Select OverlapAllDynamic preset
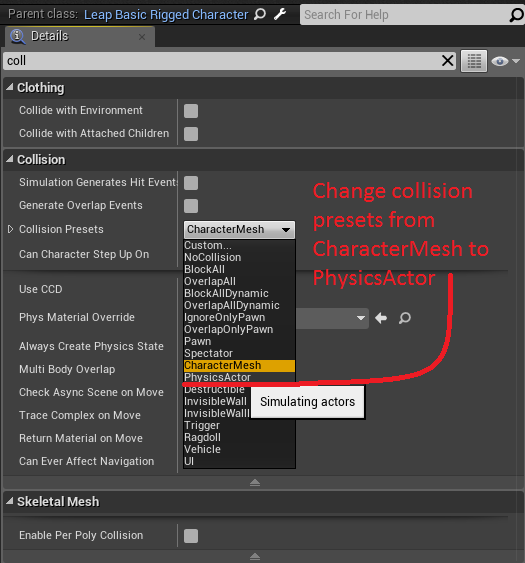This screenshot has height=563, width=525. pyautogui.click(x=239, y=306)
